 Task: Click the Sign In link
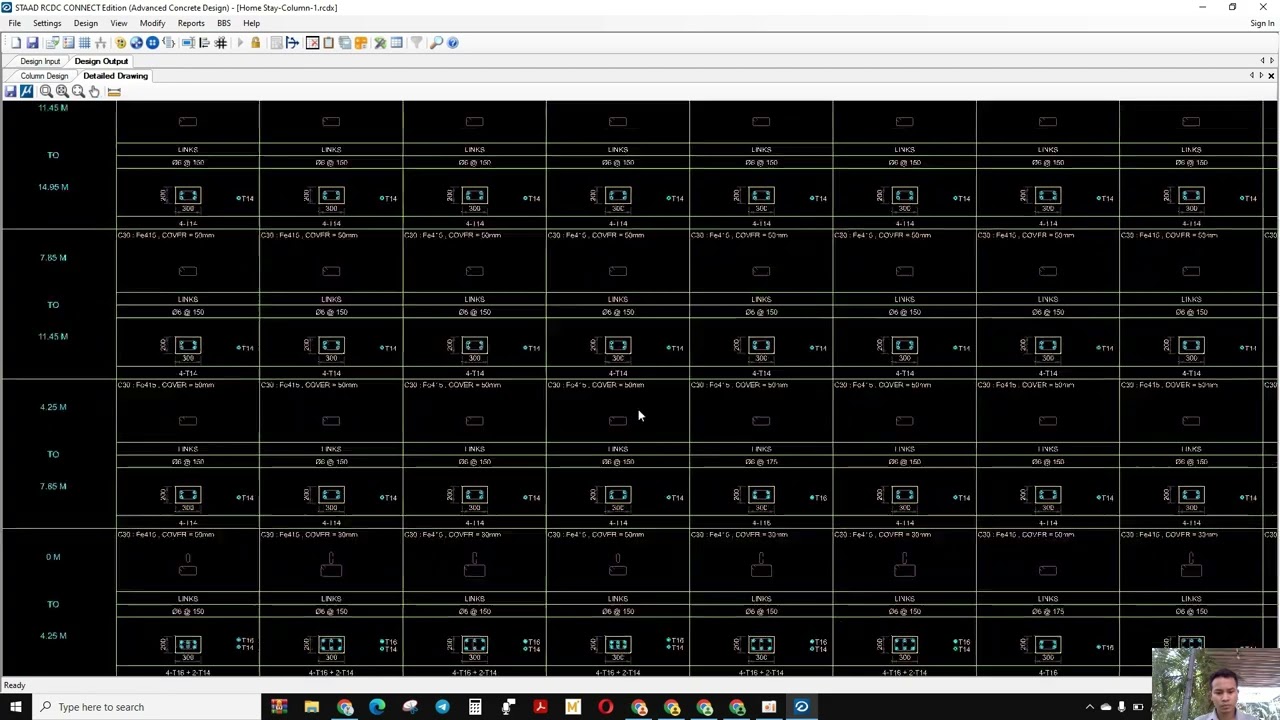(1262, 23)
